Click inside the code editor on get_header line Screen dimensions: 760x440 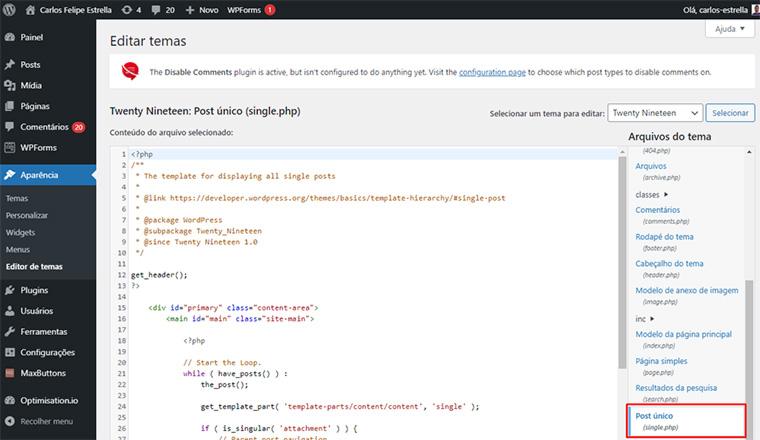(x=159, y=274)
